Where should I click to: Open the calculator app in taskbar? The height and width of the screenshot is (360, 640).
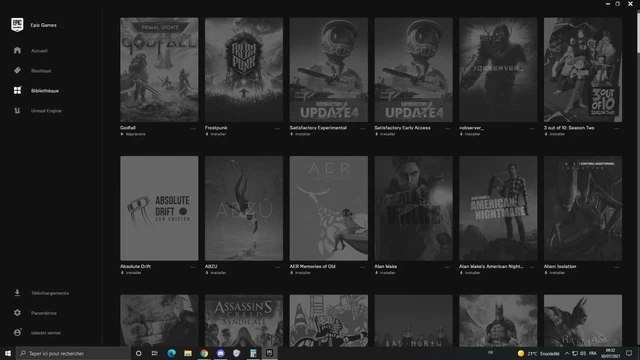point(253,353)
